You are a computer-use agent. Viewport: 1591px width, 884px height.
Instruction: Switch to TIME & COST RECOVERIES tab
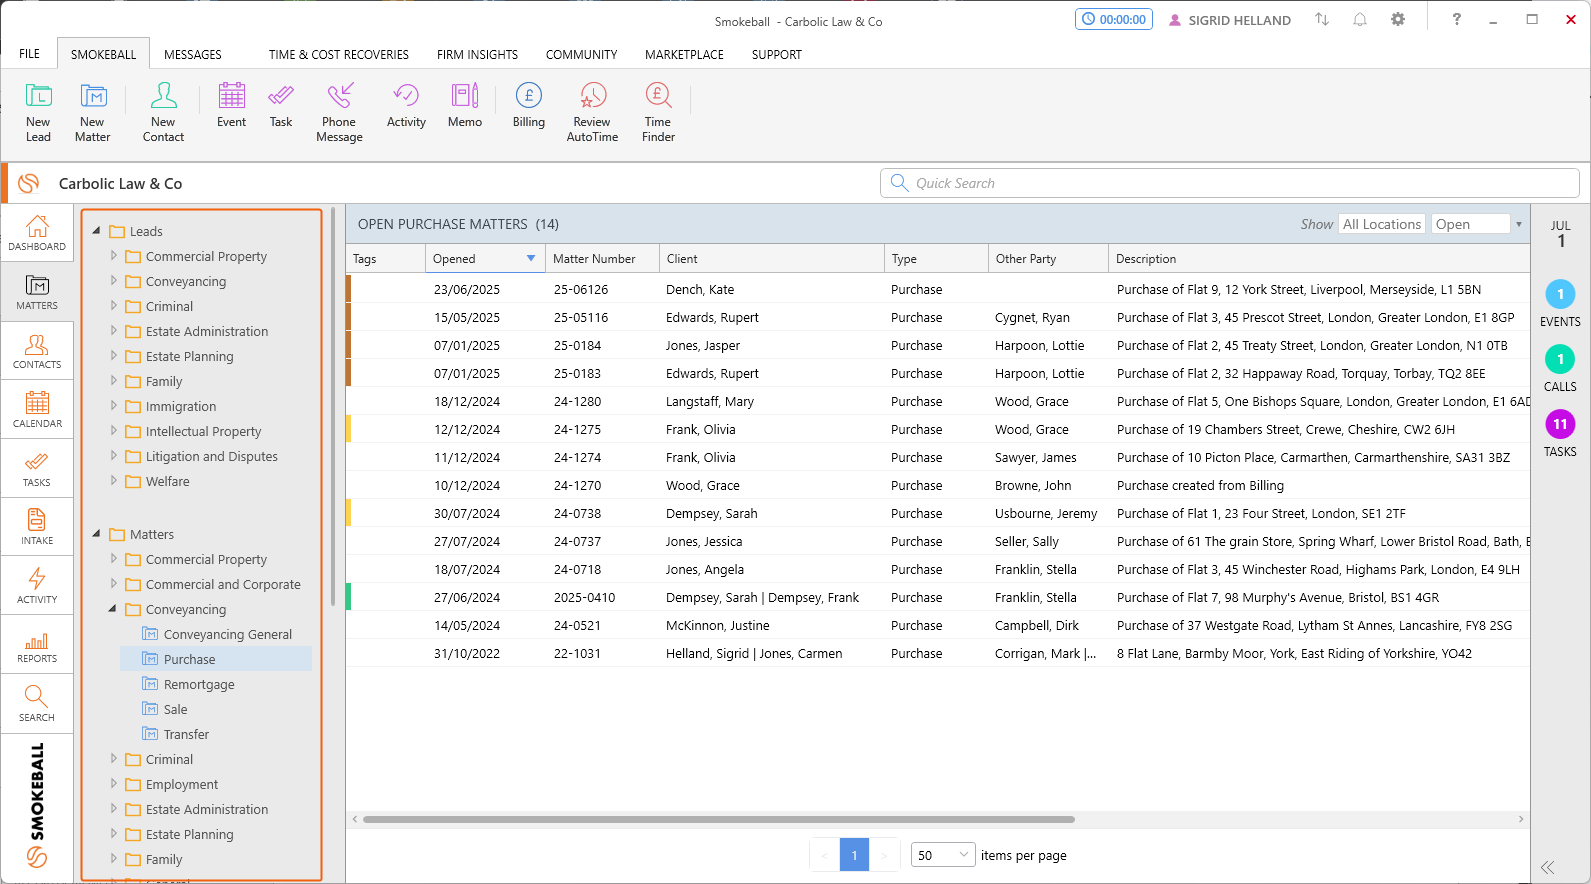(x=338, y=54)
